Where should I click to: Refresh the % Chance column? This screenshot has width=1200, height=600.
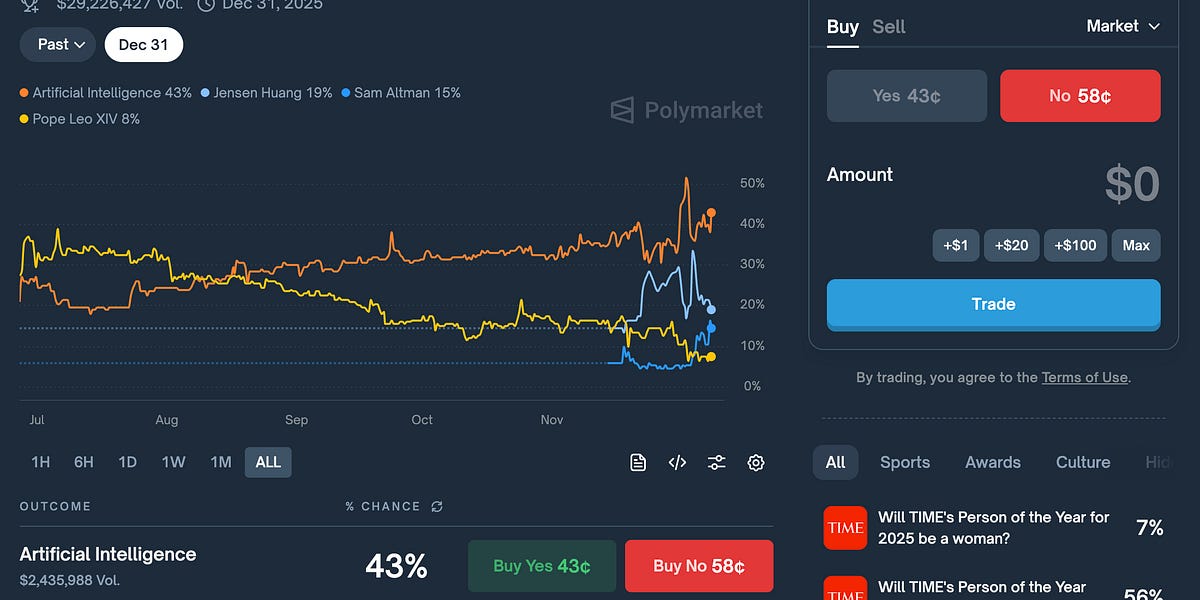click(x=437, y=506)
